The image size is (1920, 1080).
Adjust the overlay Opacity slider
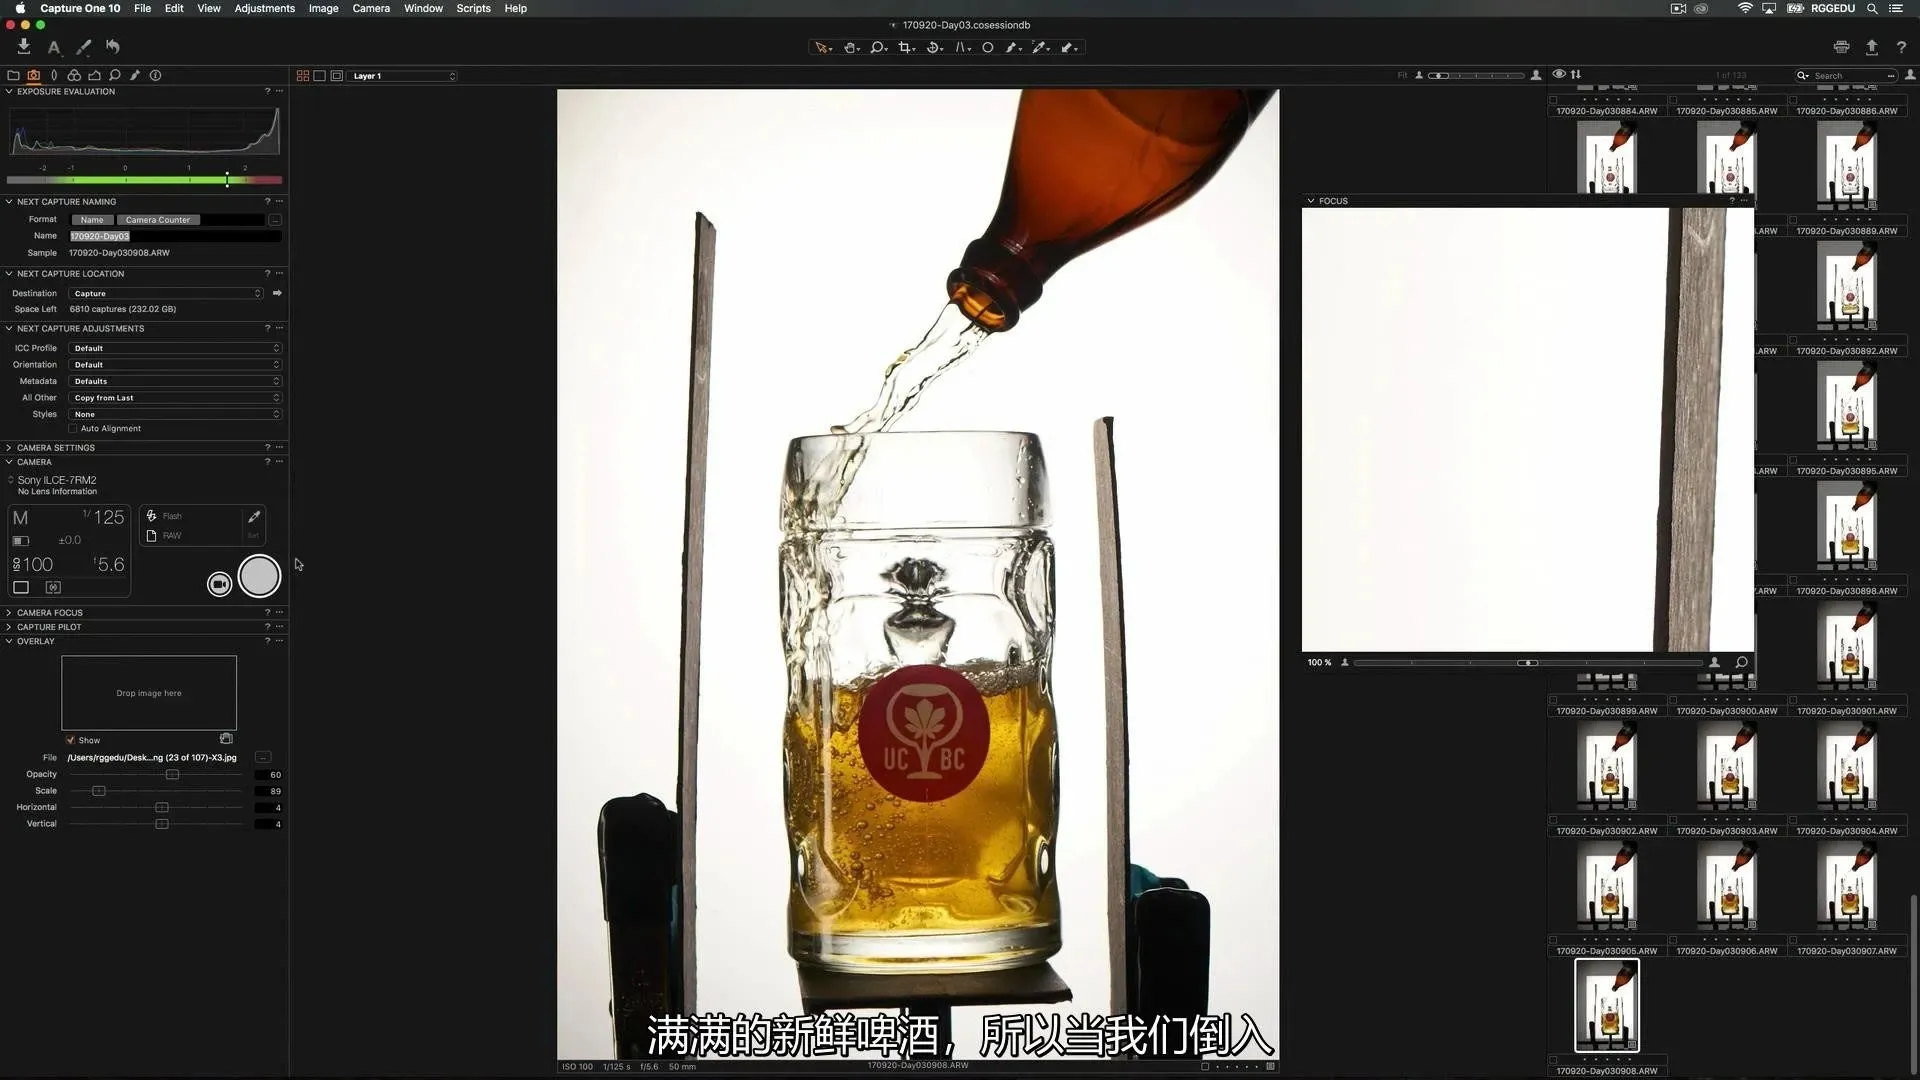pos(172,775)
